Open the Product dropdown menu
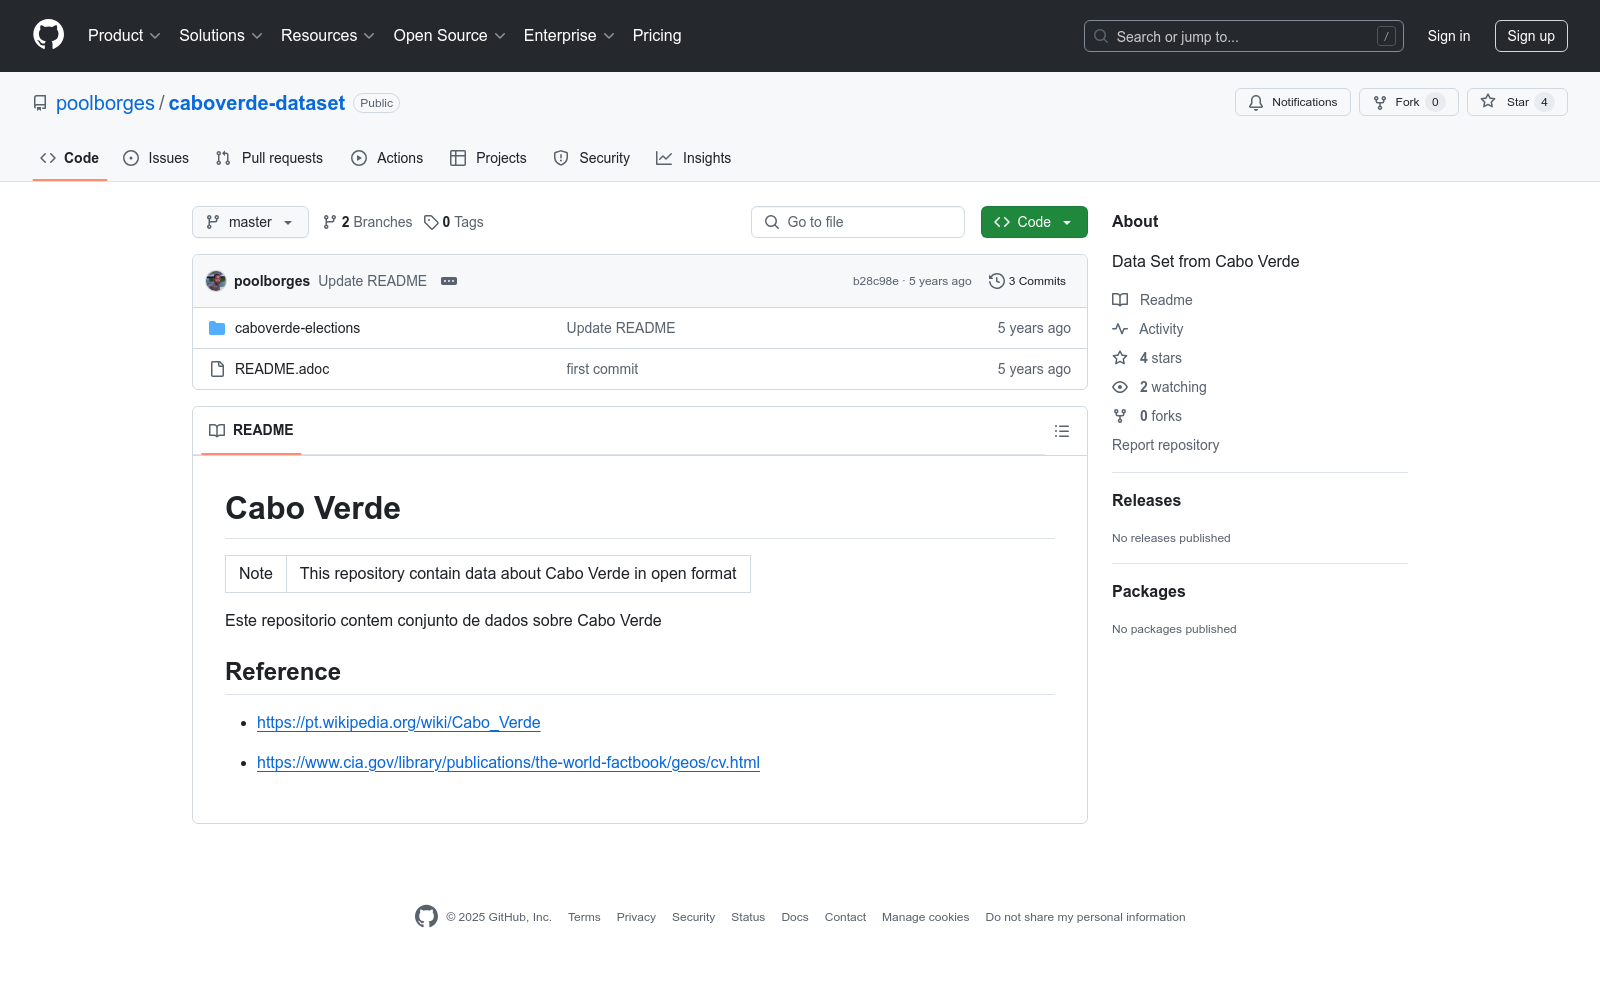 [x=124, y=36]
